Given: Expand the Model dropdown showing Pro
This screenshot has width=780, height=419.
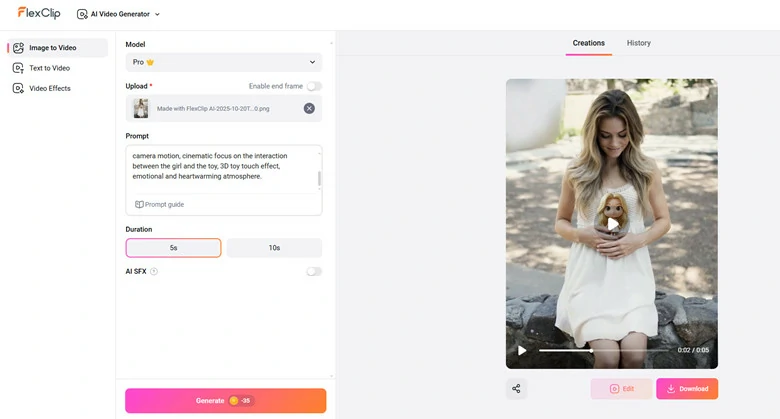Looking at the screenshot, I should (x=223, y=62).
